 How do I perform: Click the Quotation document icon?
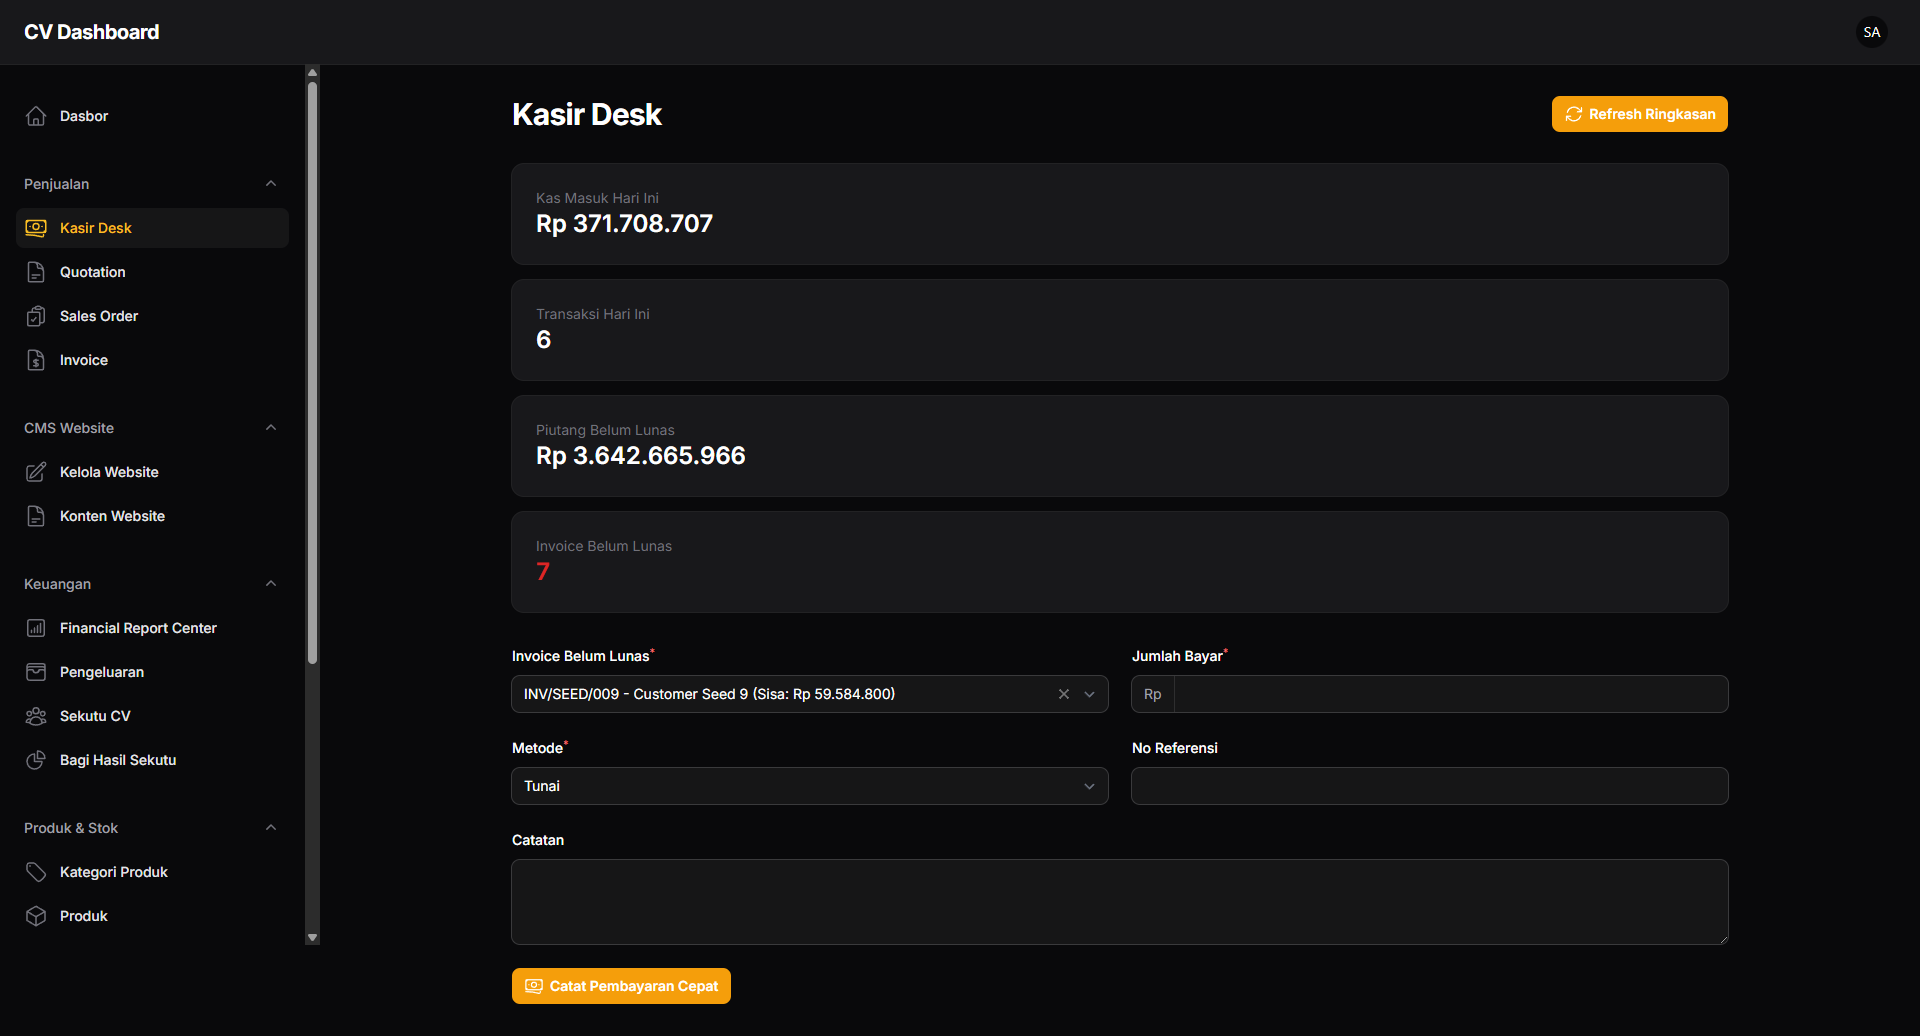[x=36, y=271]
